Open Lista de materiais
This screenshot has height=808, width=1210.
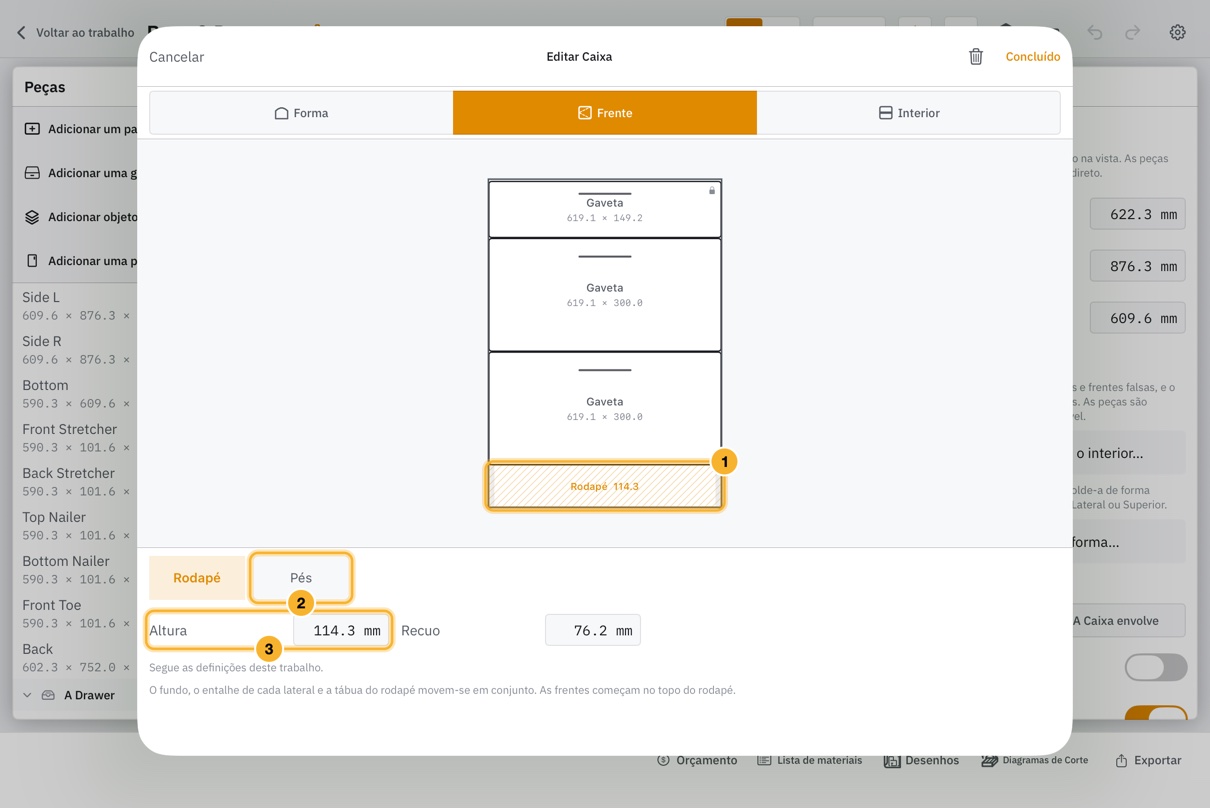tap(809, 760)
